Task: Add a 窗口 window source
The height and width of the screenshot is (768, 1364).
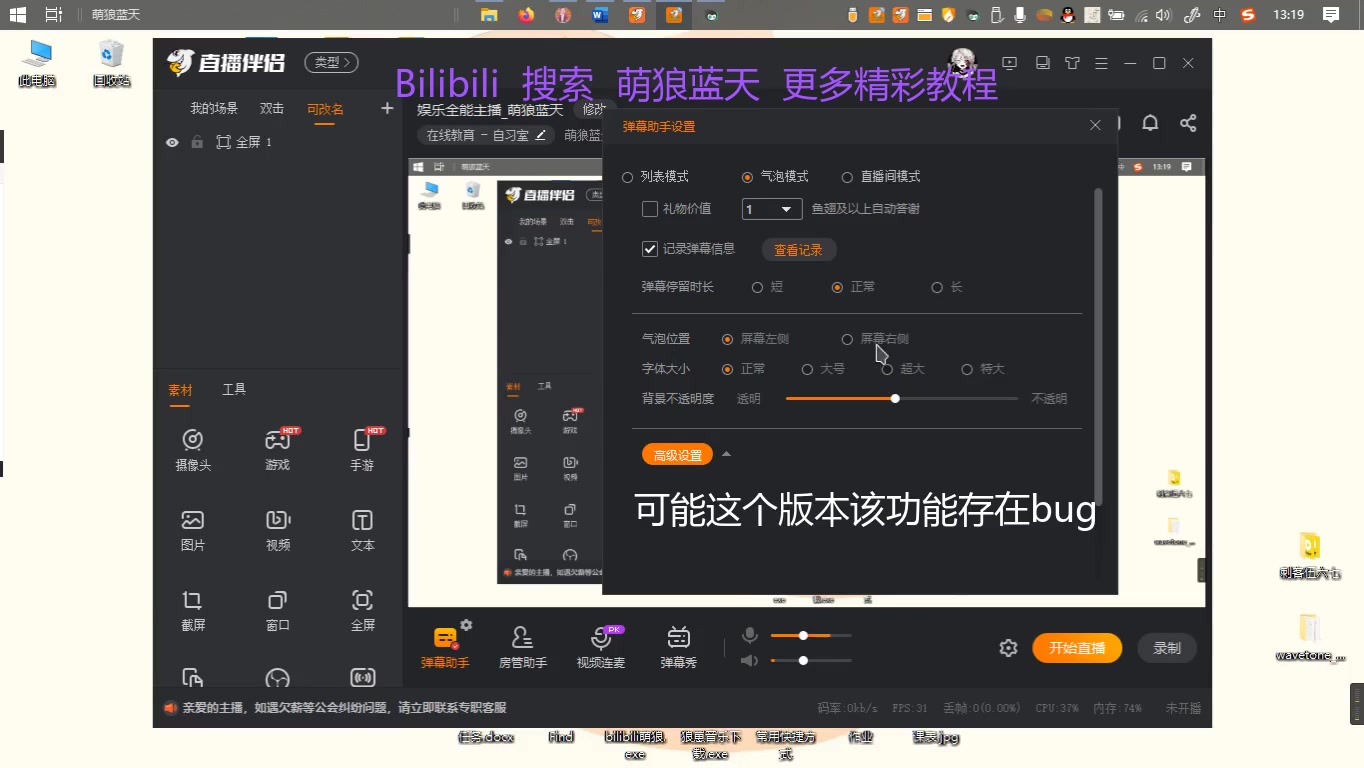Action: pos(278,611)
